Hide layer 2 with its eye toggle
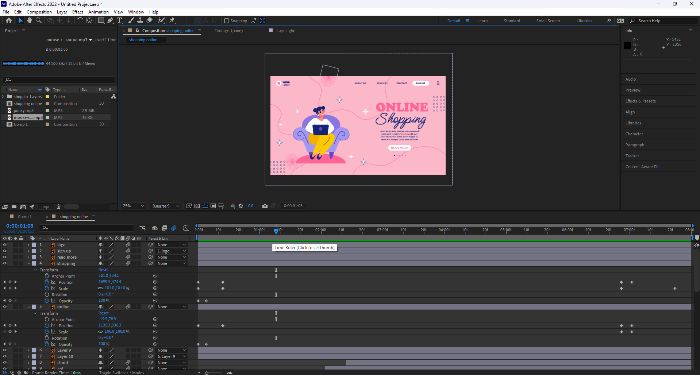The image size is (700, 375). 4,251
